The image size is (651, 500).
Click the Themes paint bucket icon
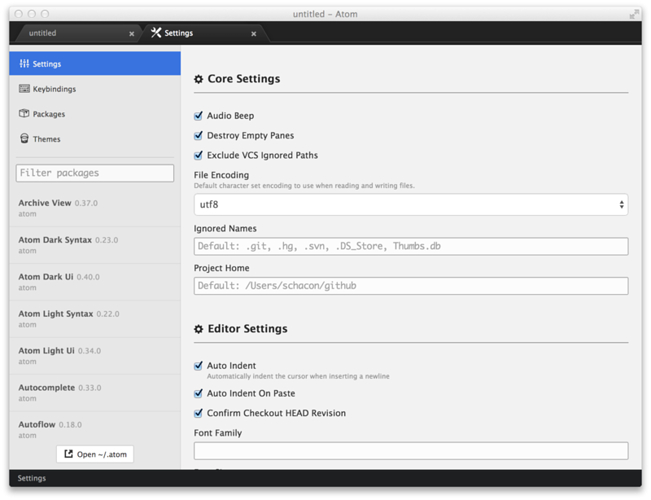(x=24, y=139)
